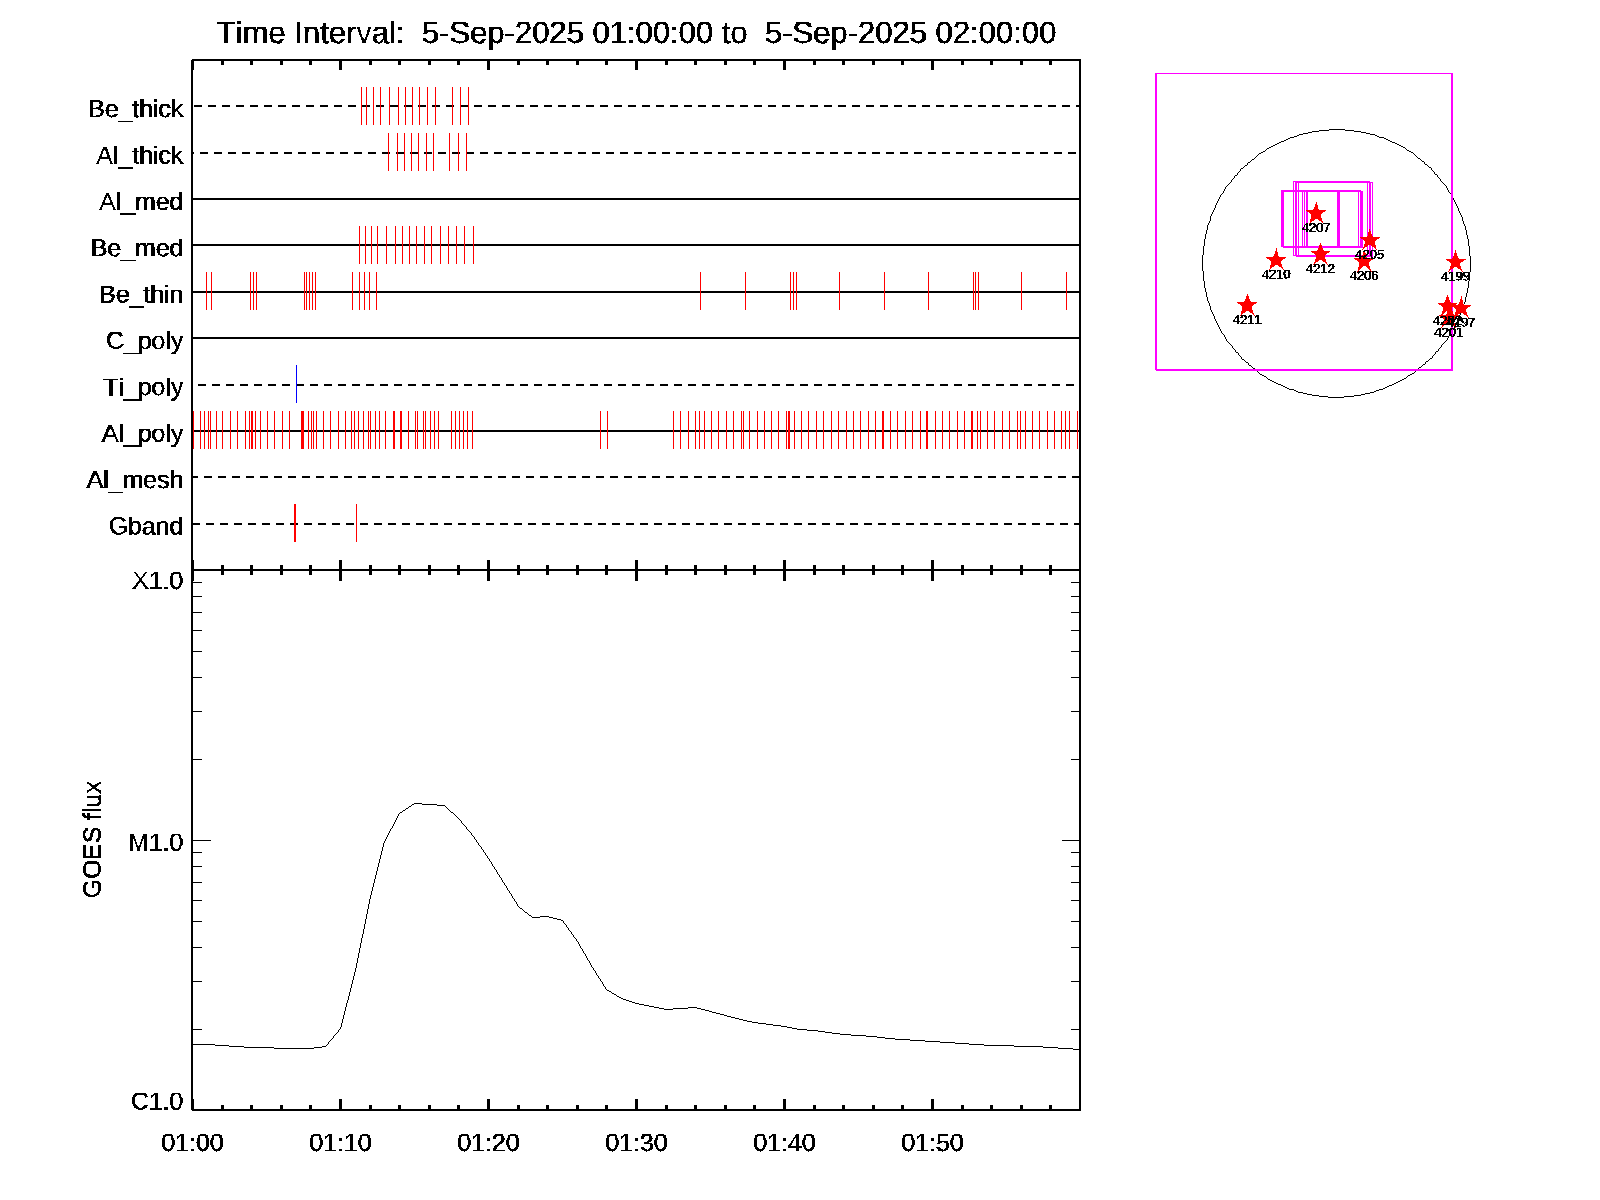Click the red star for region 4207
Viewport: 1600px width, 1200px height.
1316,213
